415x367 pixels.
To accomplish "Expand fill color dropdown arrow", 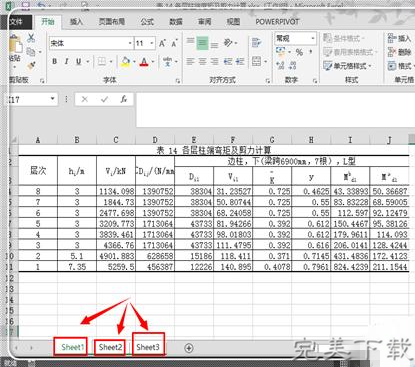I will point(134,62).
